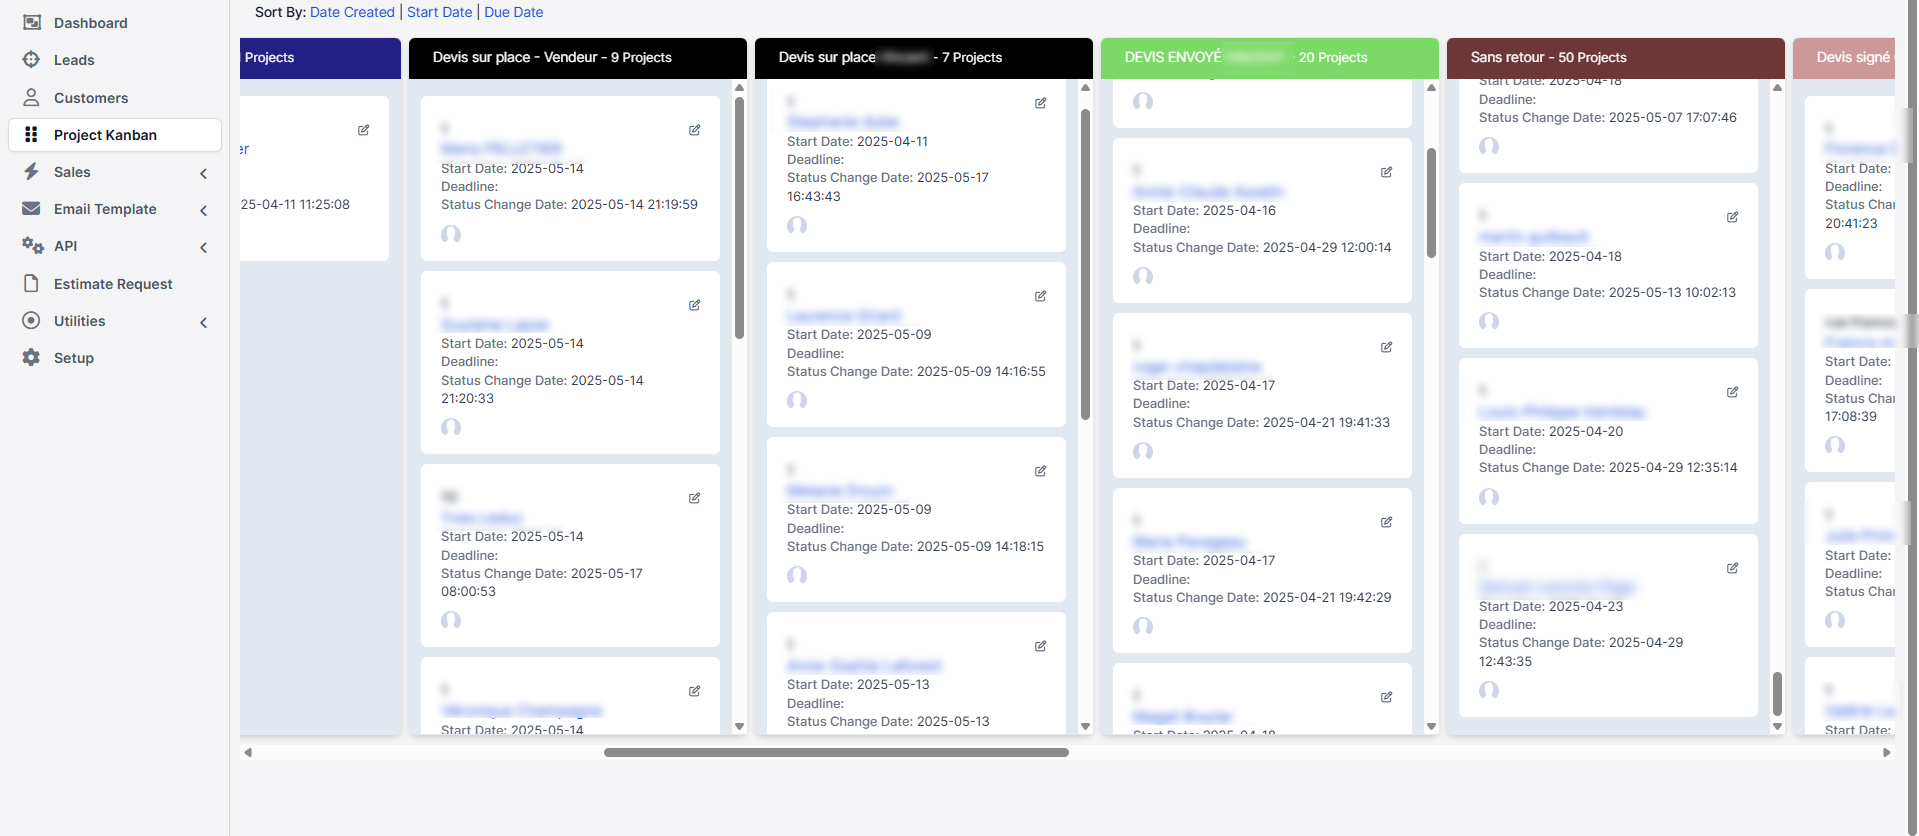Screen dimensions: 1919x836
Task: Expand the Utilities submenu chevron
Action: point(204,322)
